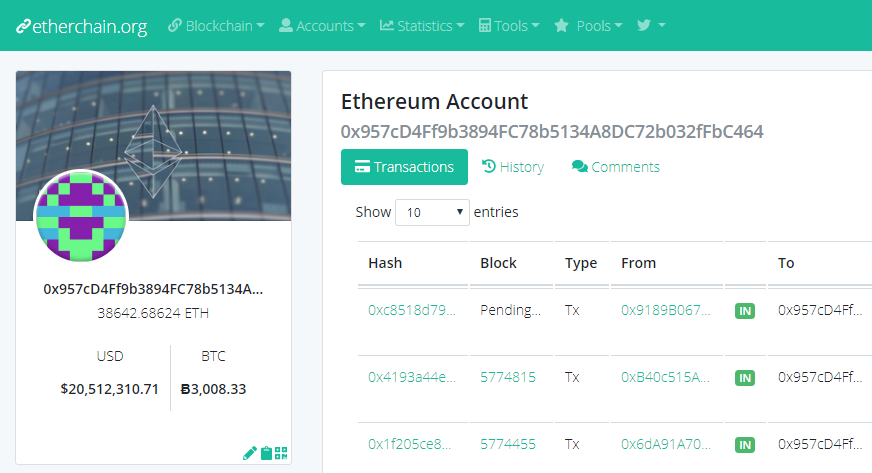Click the BTC value Ƀ3,008.33
The image size is (872, 473).
click(214, 389)
